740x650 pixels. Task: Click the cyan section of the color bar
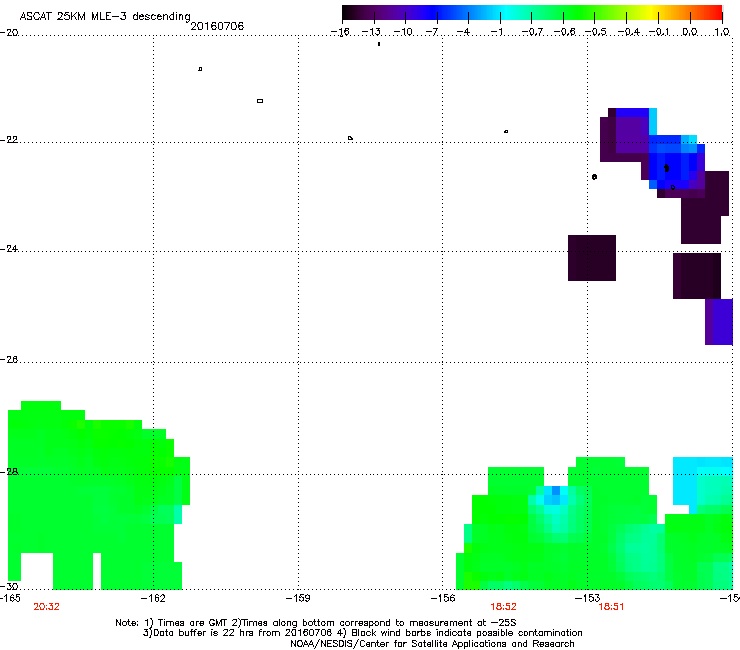(x=505, y=13)
